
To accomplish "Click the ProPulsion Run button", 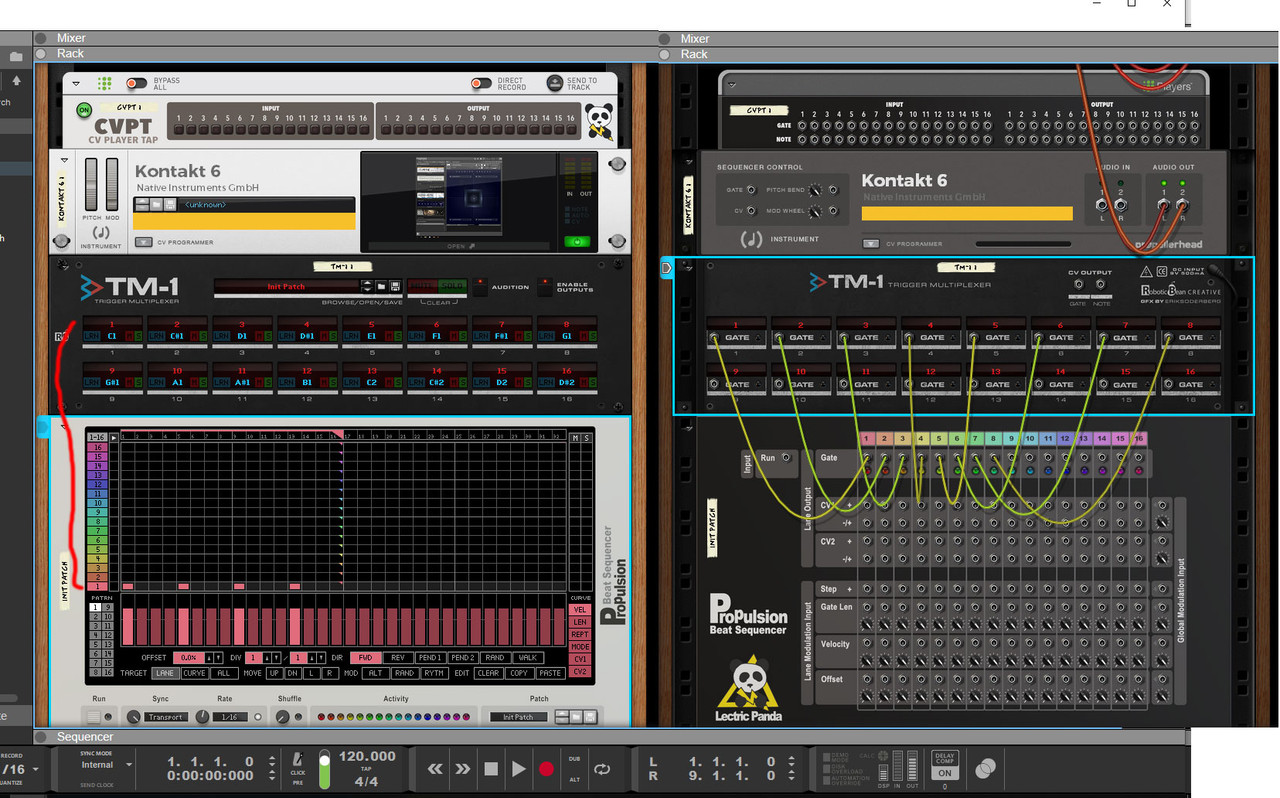I will tap(94, 717).
